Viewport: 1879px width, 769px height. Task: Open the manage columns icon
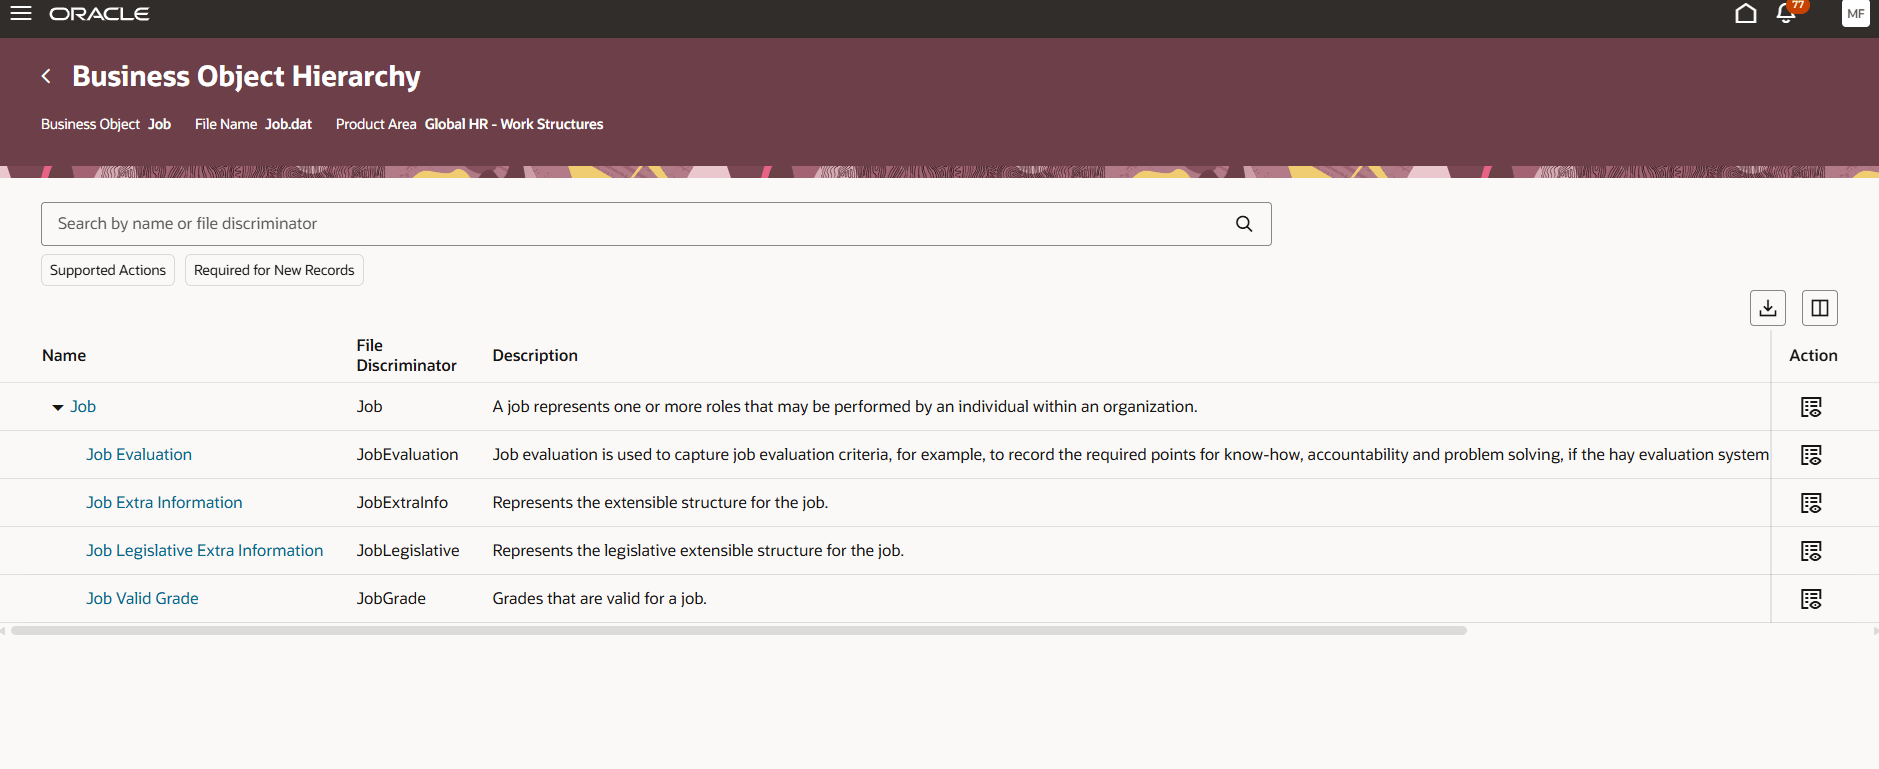(x=1819, y=307)
